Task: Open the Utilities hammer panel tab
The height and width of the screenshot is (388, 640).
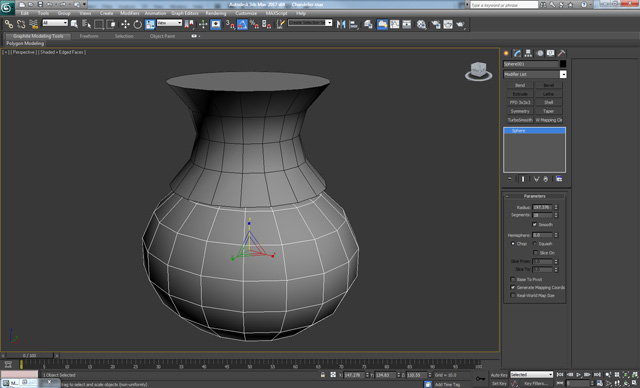Action: point(562,53)
